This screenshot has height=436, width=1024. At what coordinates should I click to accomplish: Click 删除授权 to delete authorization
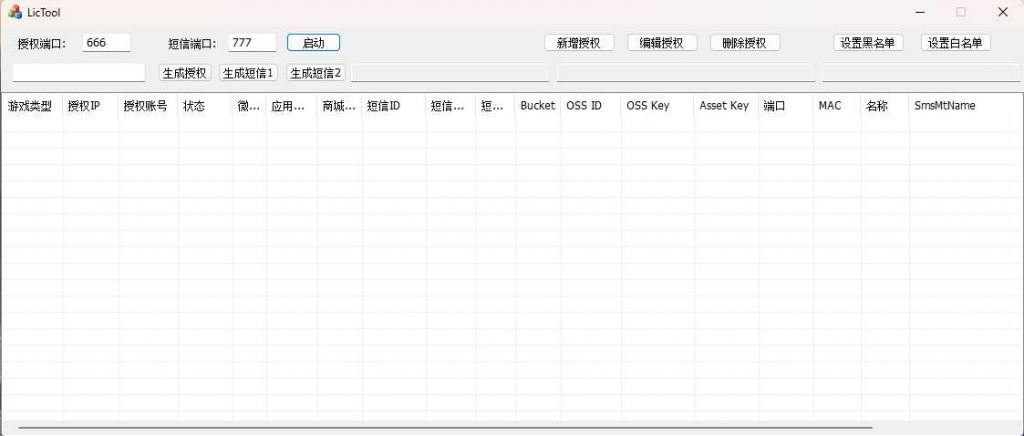[744, 43]
